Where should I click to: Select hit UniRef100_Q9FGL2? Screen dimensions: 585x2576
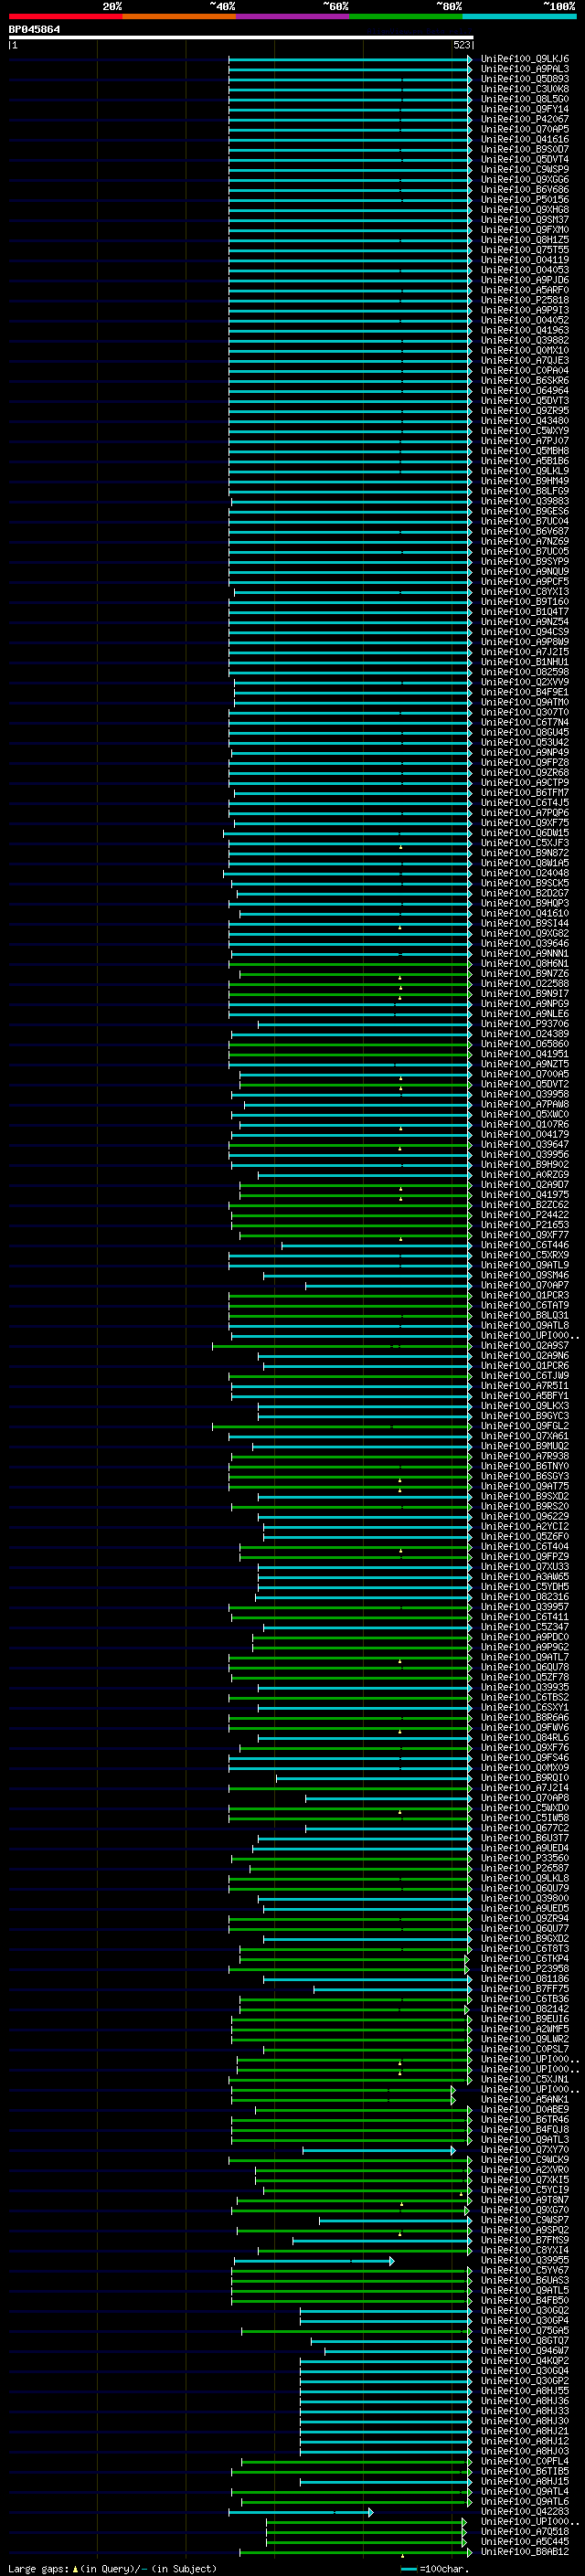pos(524,1426)
